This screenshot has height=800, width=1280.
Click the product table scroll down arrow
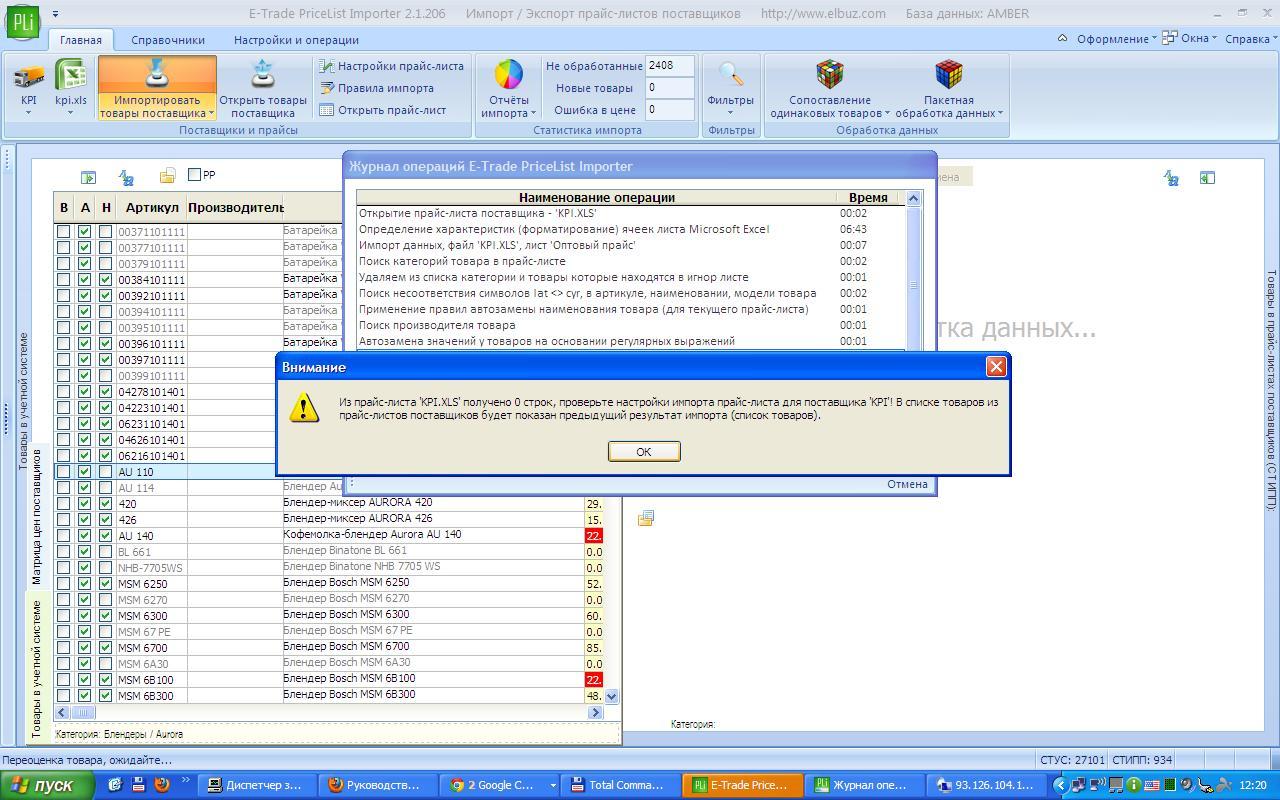click(x=611, y=696)
